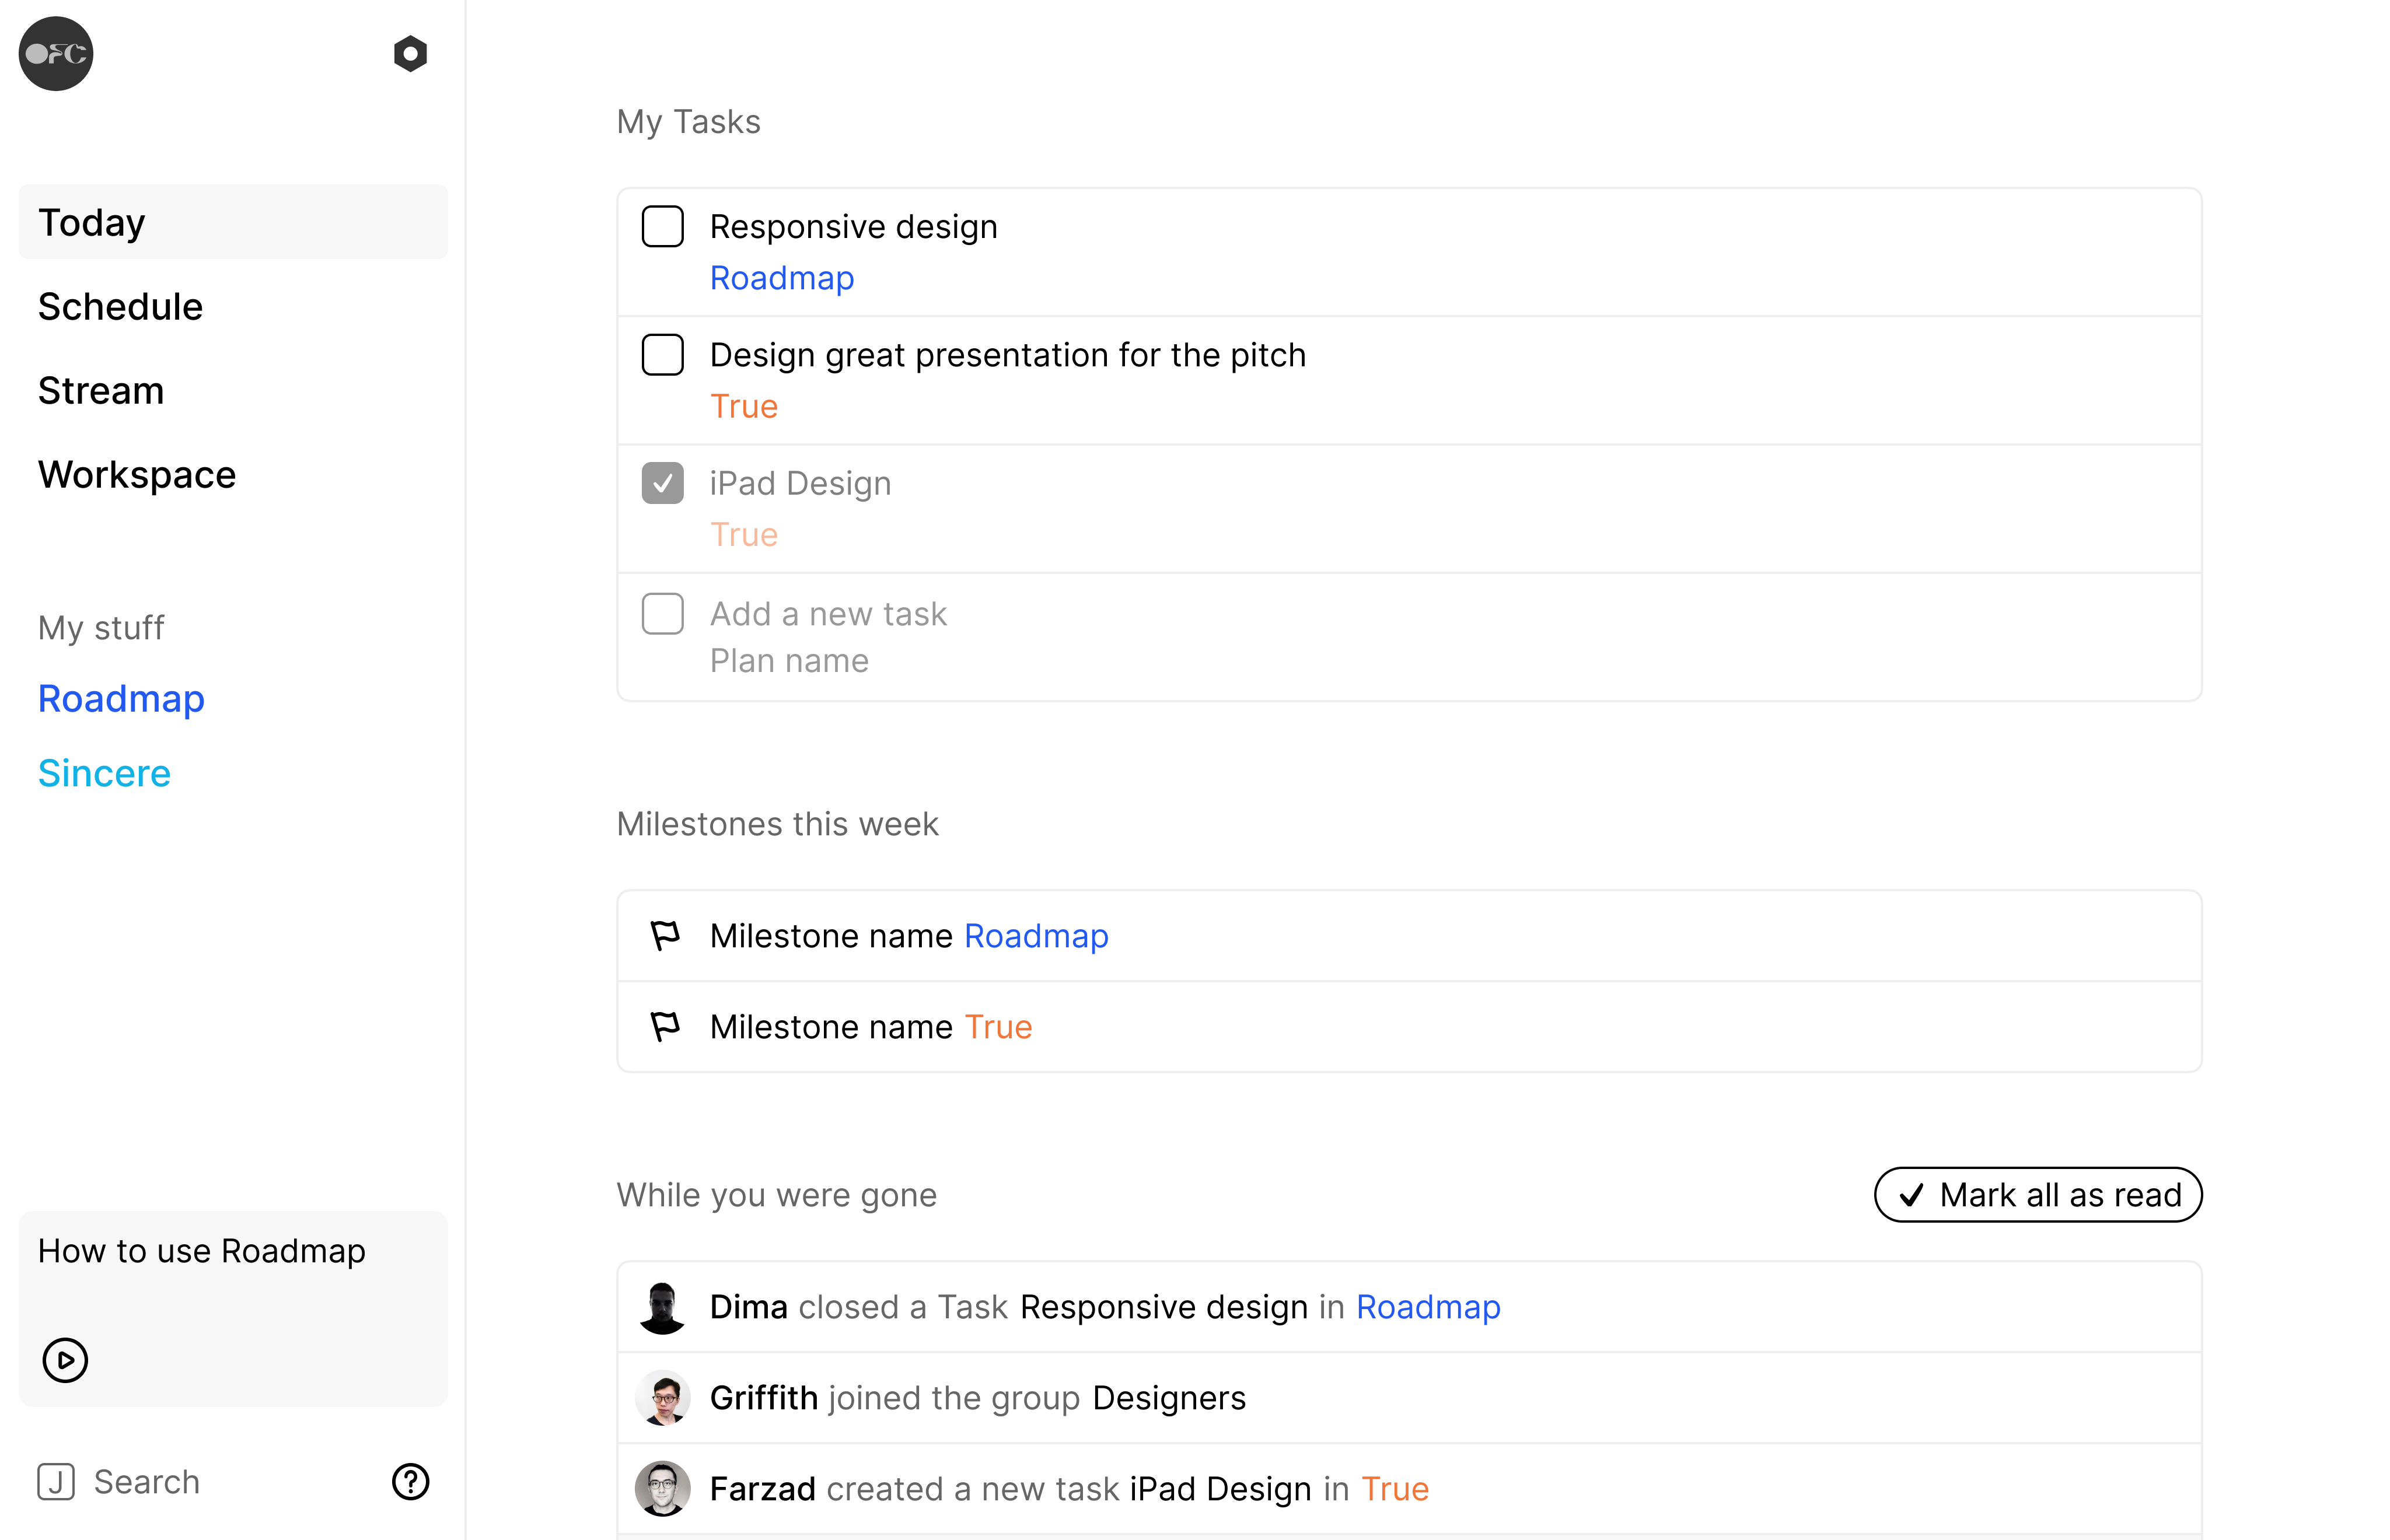Click the My stuff sidebar label
The height and width of the screenshot is (1540, 2390).
[101, 628]
